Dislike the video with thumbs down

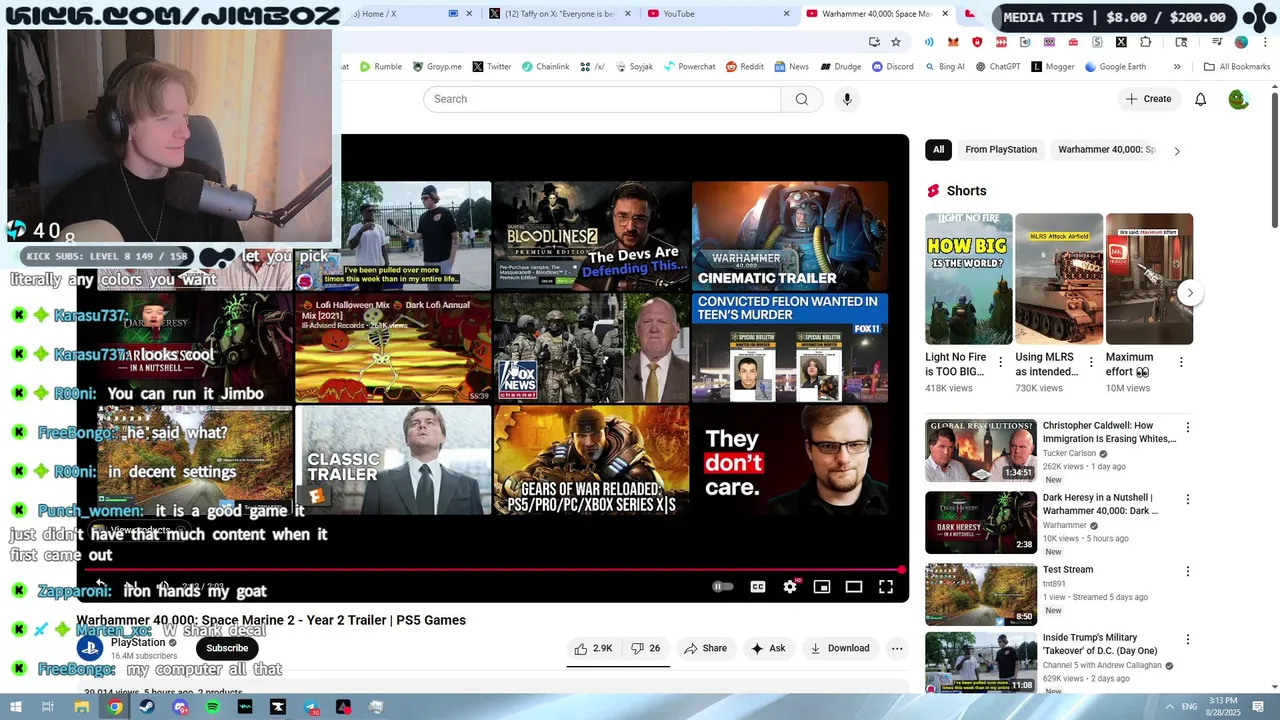point(645,648)
